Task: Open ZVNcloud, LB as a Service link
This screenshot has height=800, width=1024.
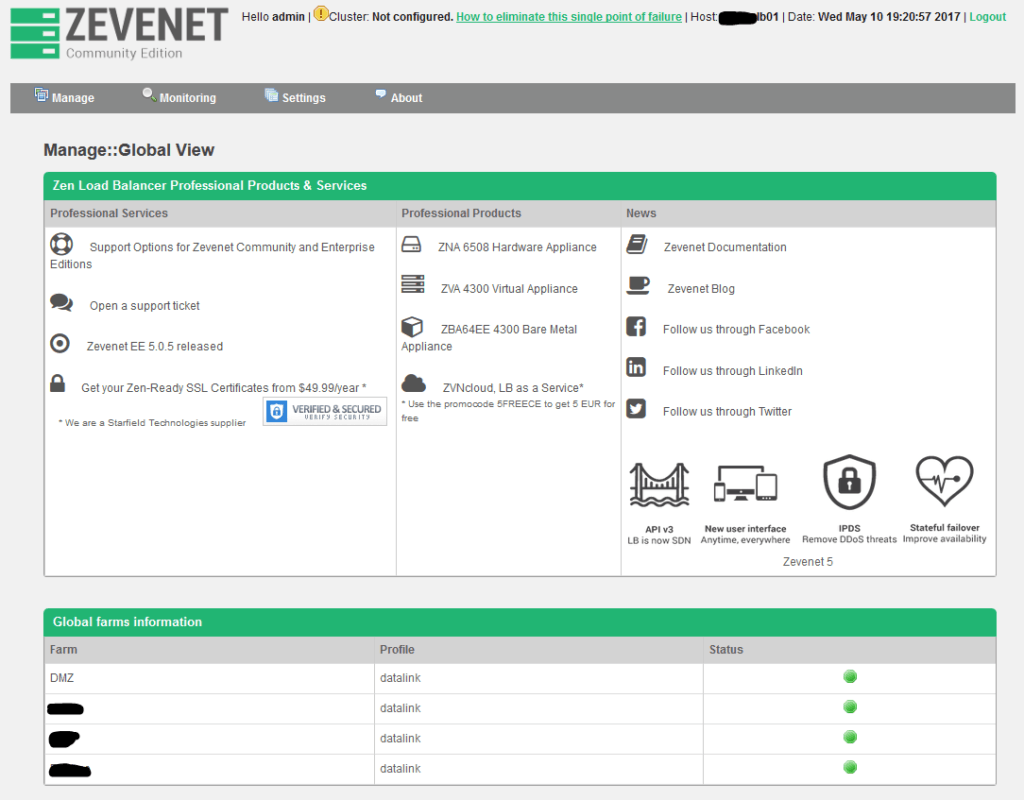Action: (513, 388)
